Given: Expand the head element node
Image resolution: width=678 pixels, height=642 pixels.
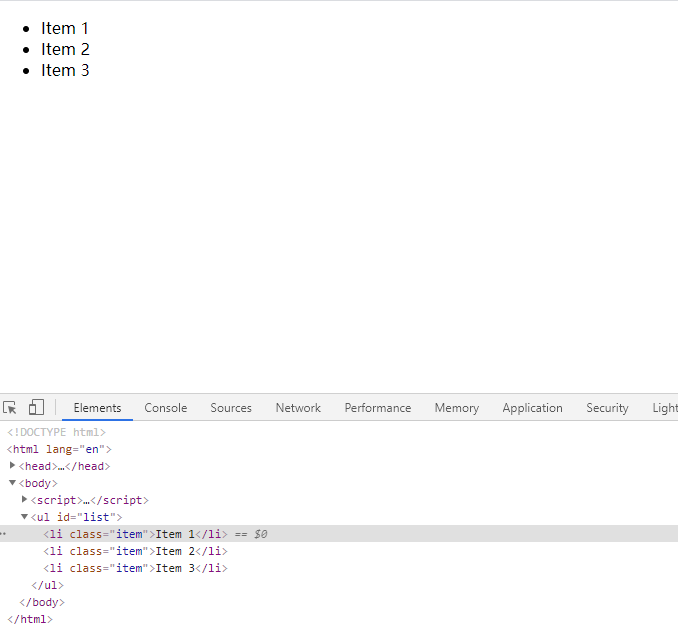Looking at the screenshot, I should click(13, 466).
